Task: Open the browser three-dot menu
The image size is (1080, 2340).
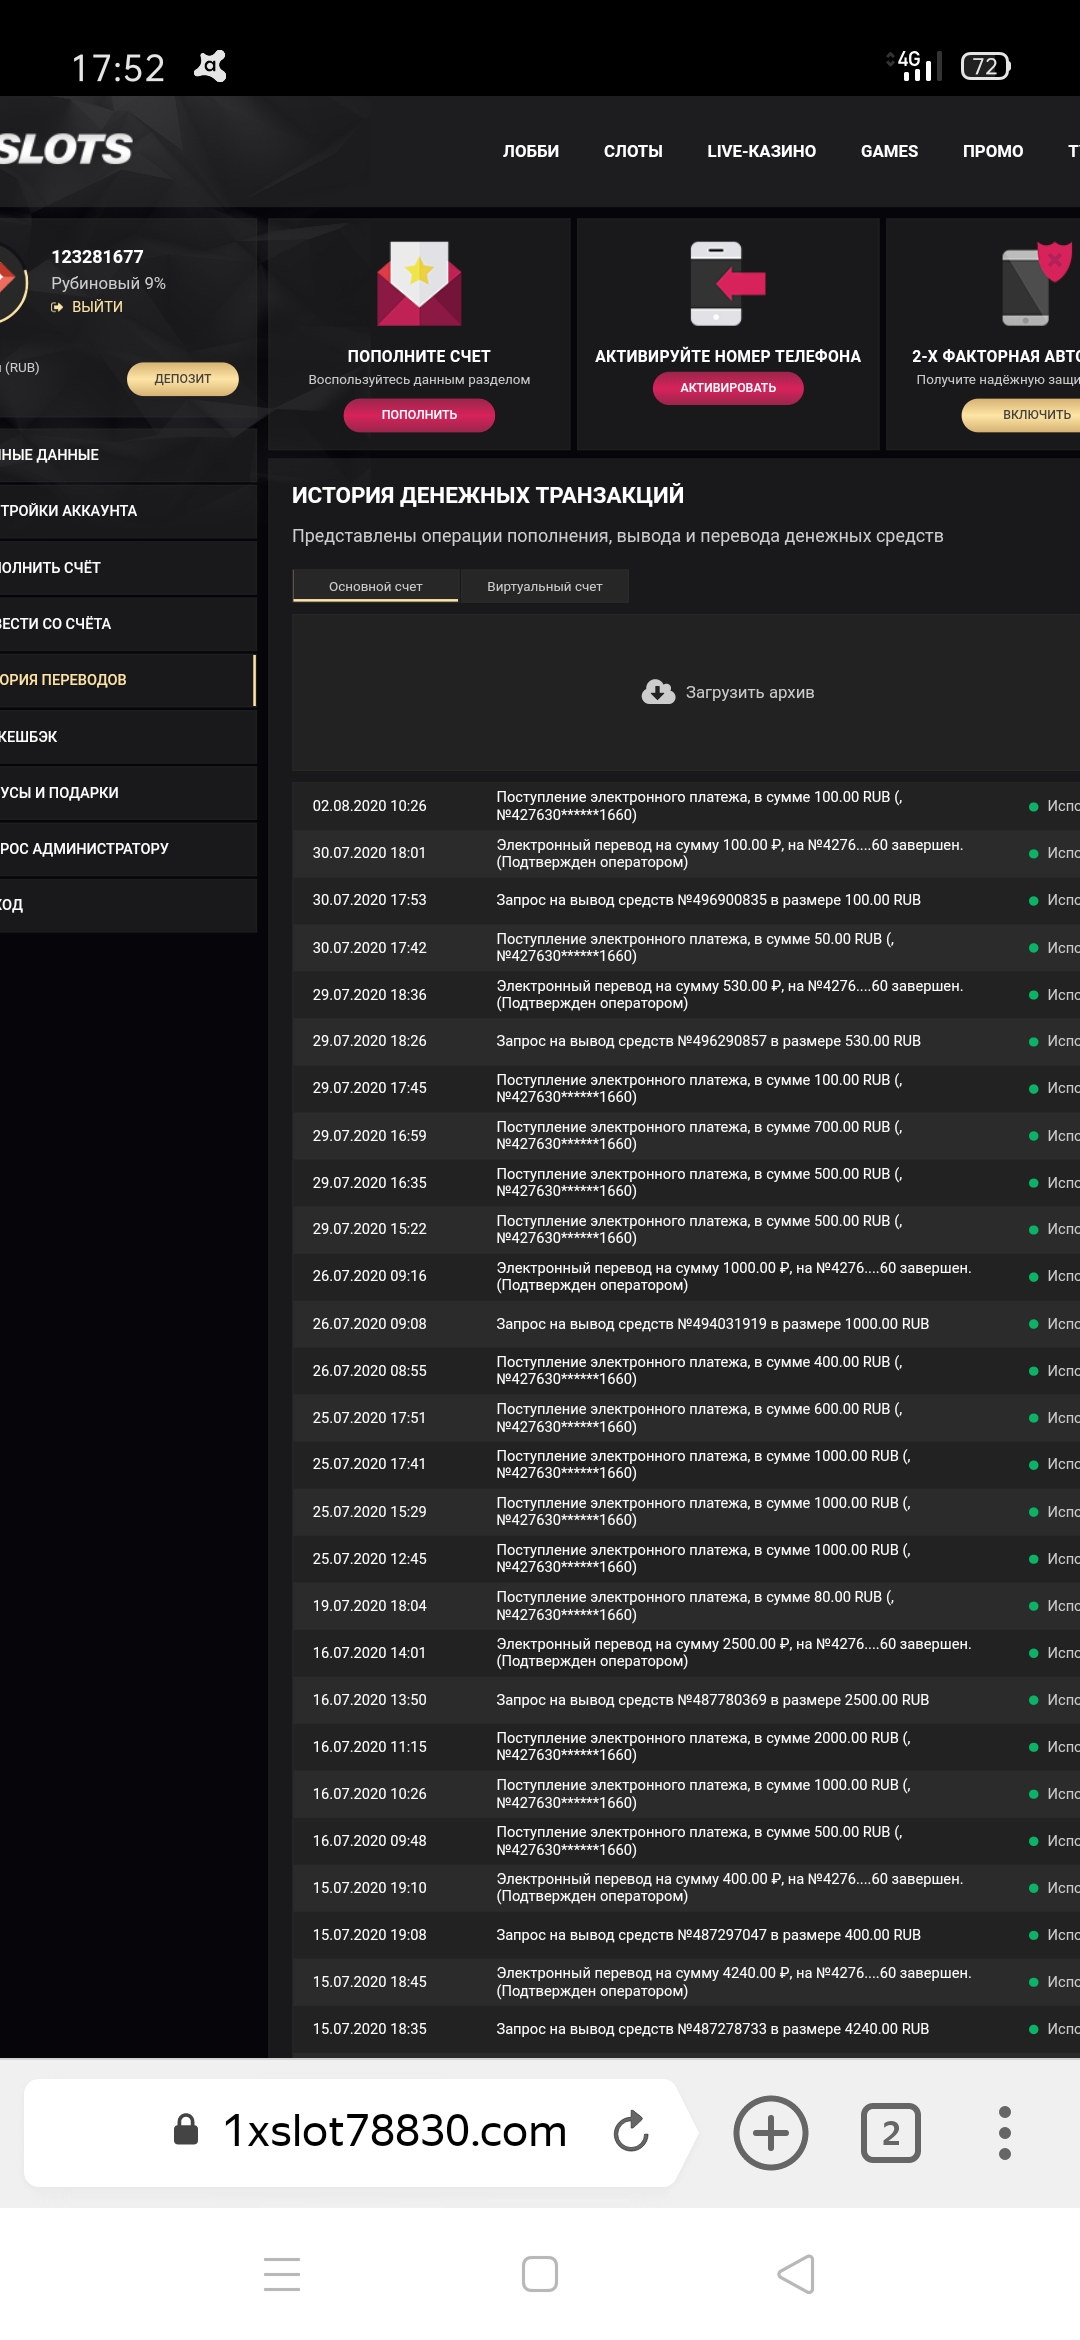Action: [1004, 2132]
